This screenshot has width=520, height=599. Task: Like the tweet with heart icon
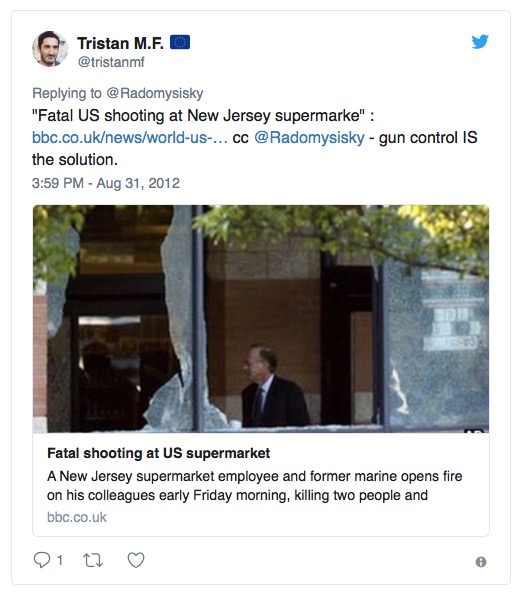coord(136,560)
